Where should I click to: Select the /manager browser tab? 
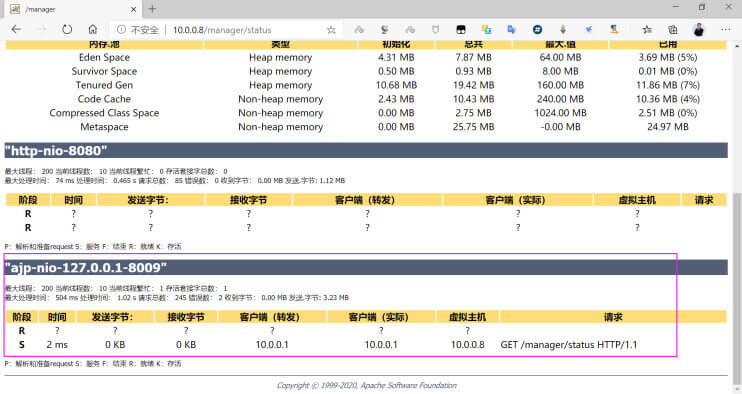[74, 9]
